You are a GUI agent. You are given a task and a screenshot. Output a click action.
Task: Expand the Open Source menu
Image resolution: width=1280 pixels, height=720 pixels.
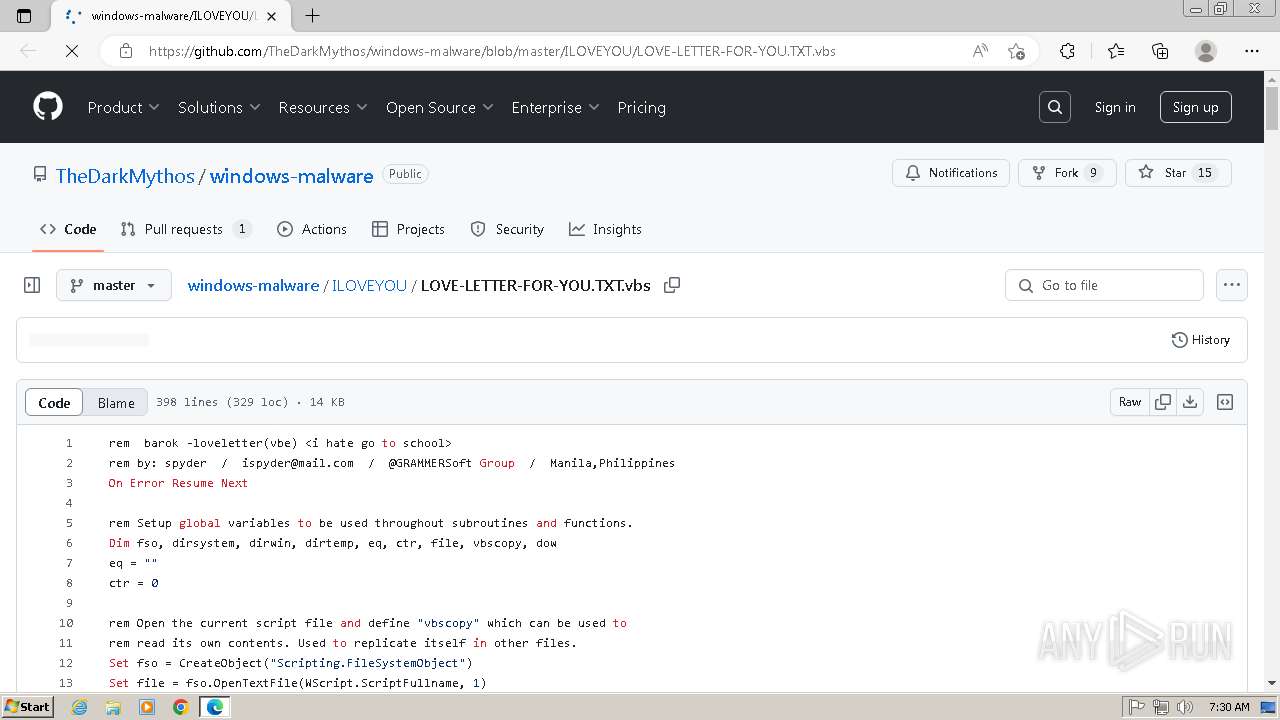440,107
